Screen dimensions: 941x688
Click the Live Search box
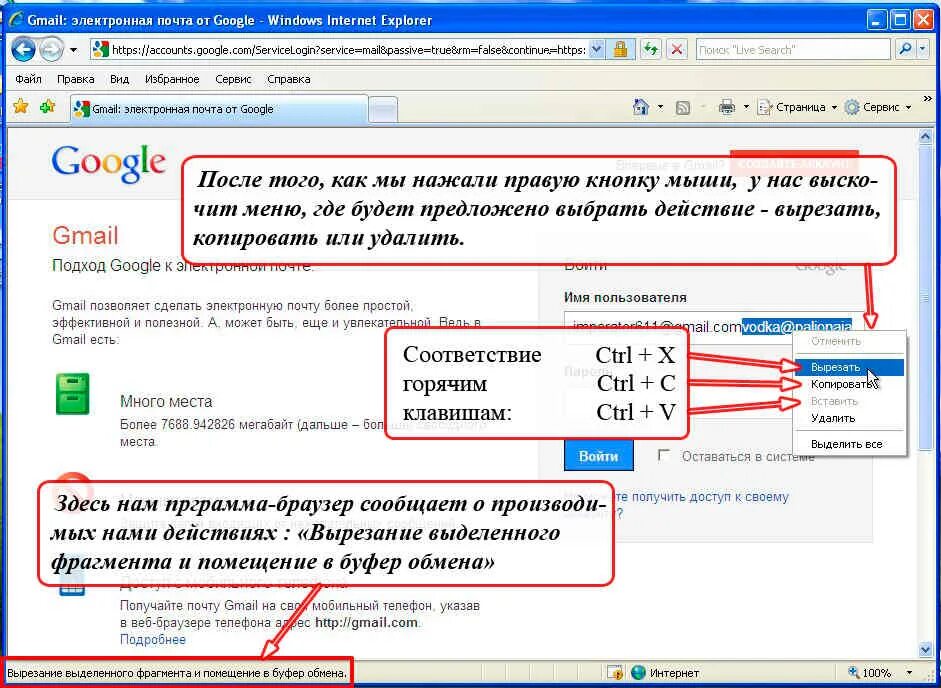793,50
